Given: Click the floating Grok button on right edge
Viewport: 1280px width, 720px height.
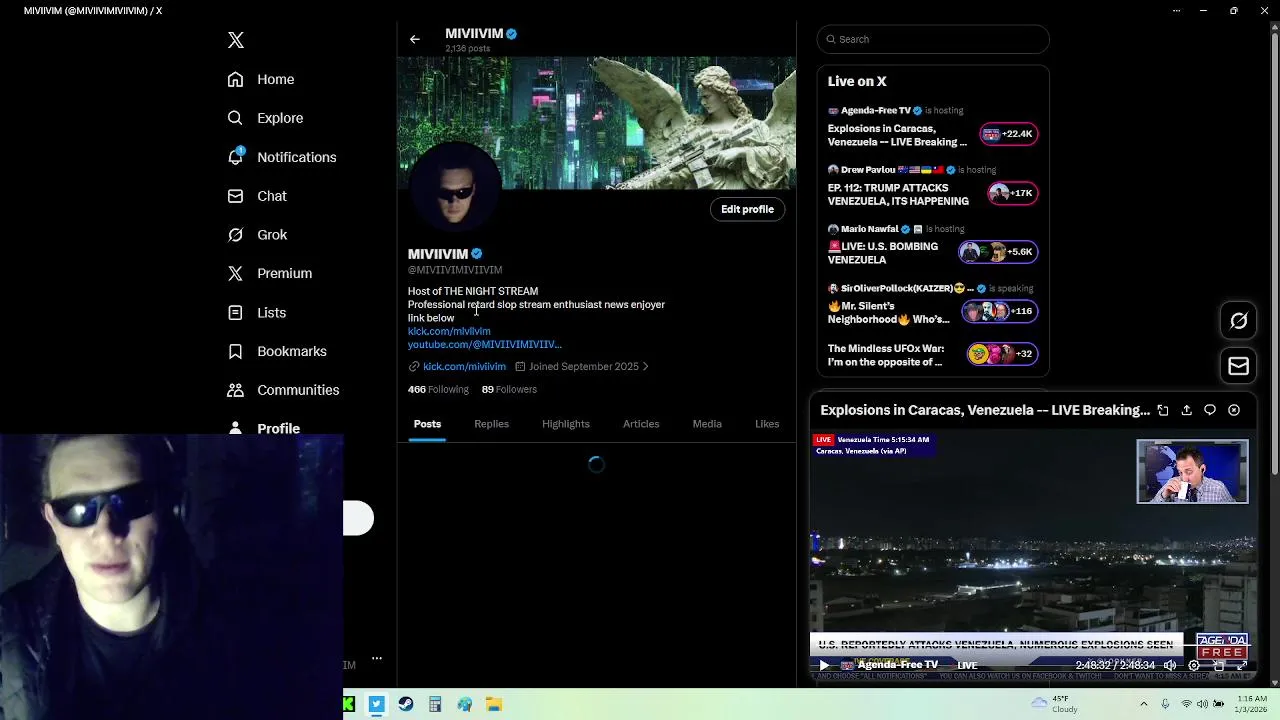Looking at the screenshot, I should 1238,321.
